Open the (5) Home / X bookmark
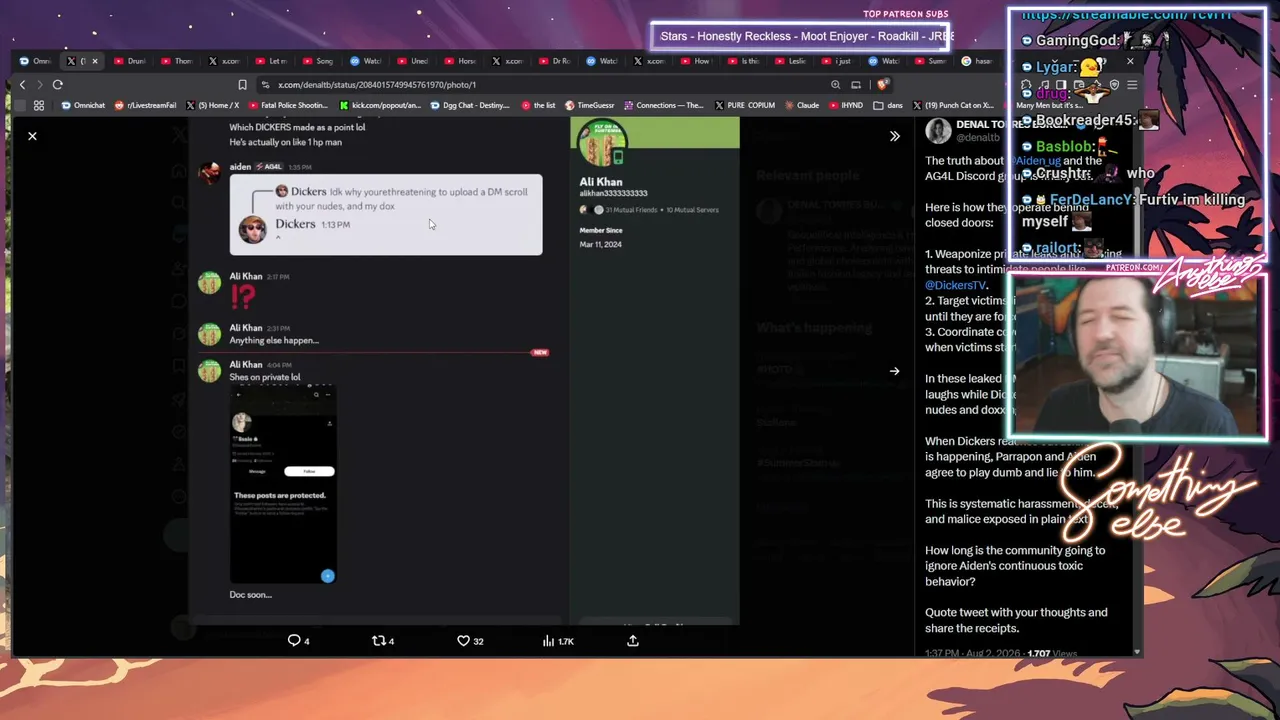The image size is (1280, 720). 212,105
